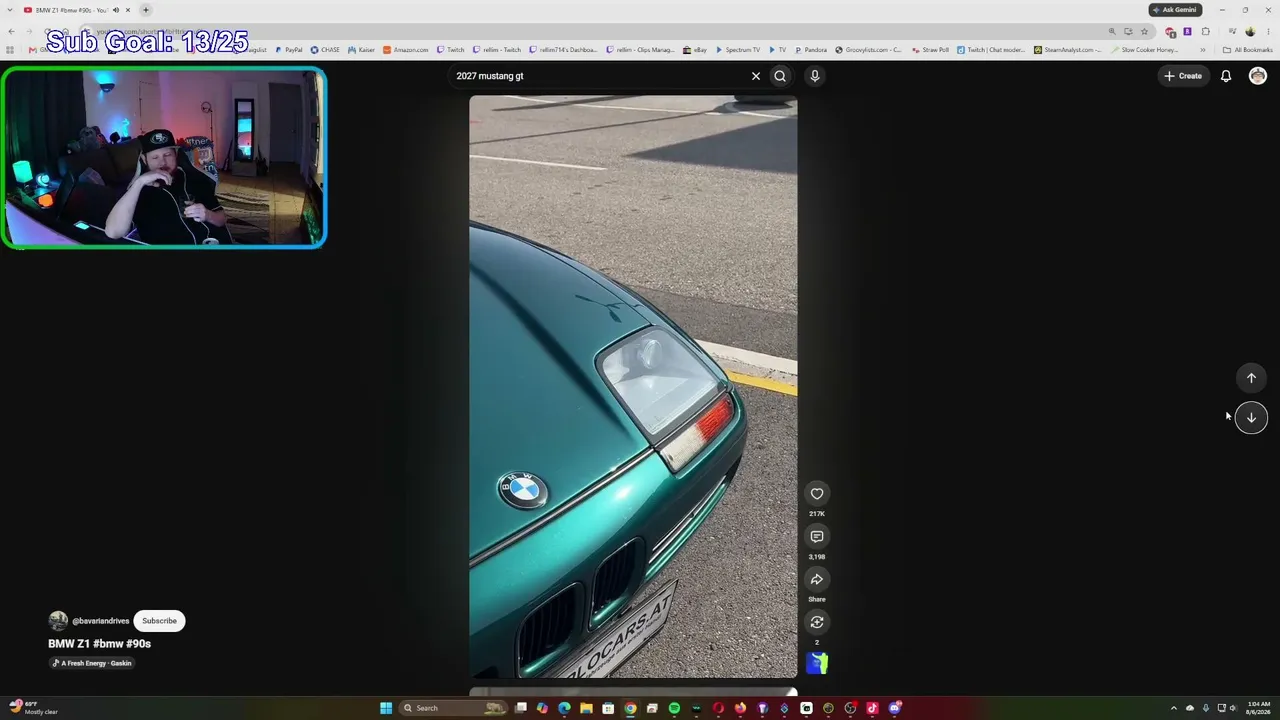Screen dimensions: 1280x720
Task: Clear the search box text
Action: (756, 76)
